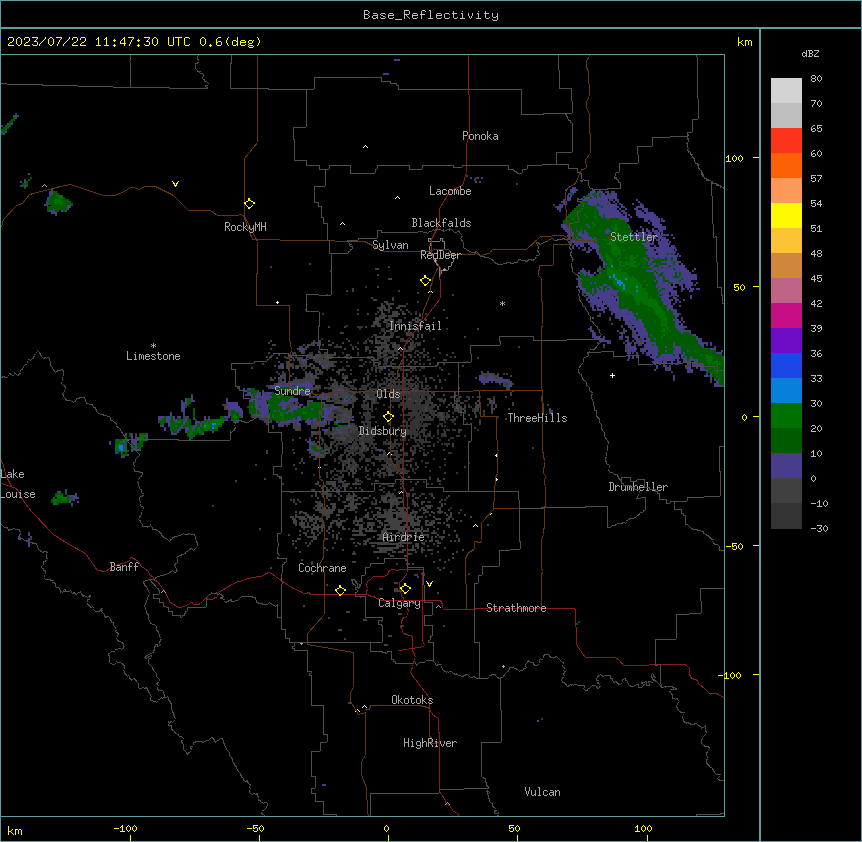This screenshot has height=842, width=862.
Task: Pick the violet purple legend swatch
Action: 786,340
